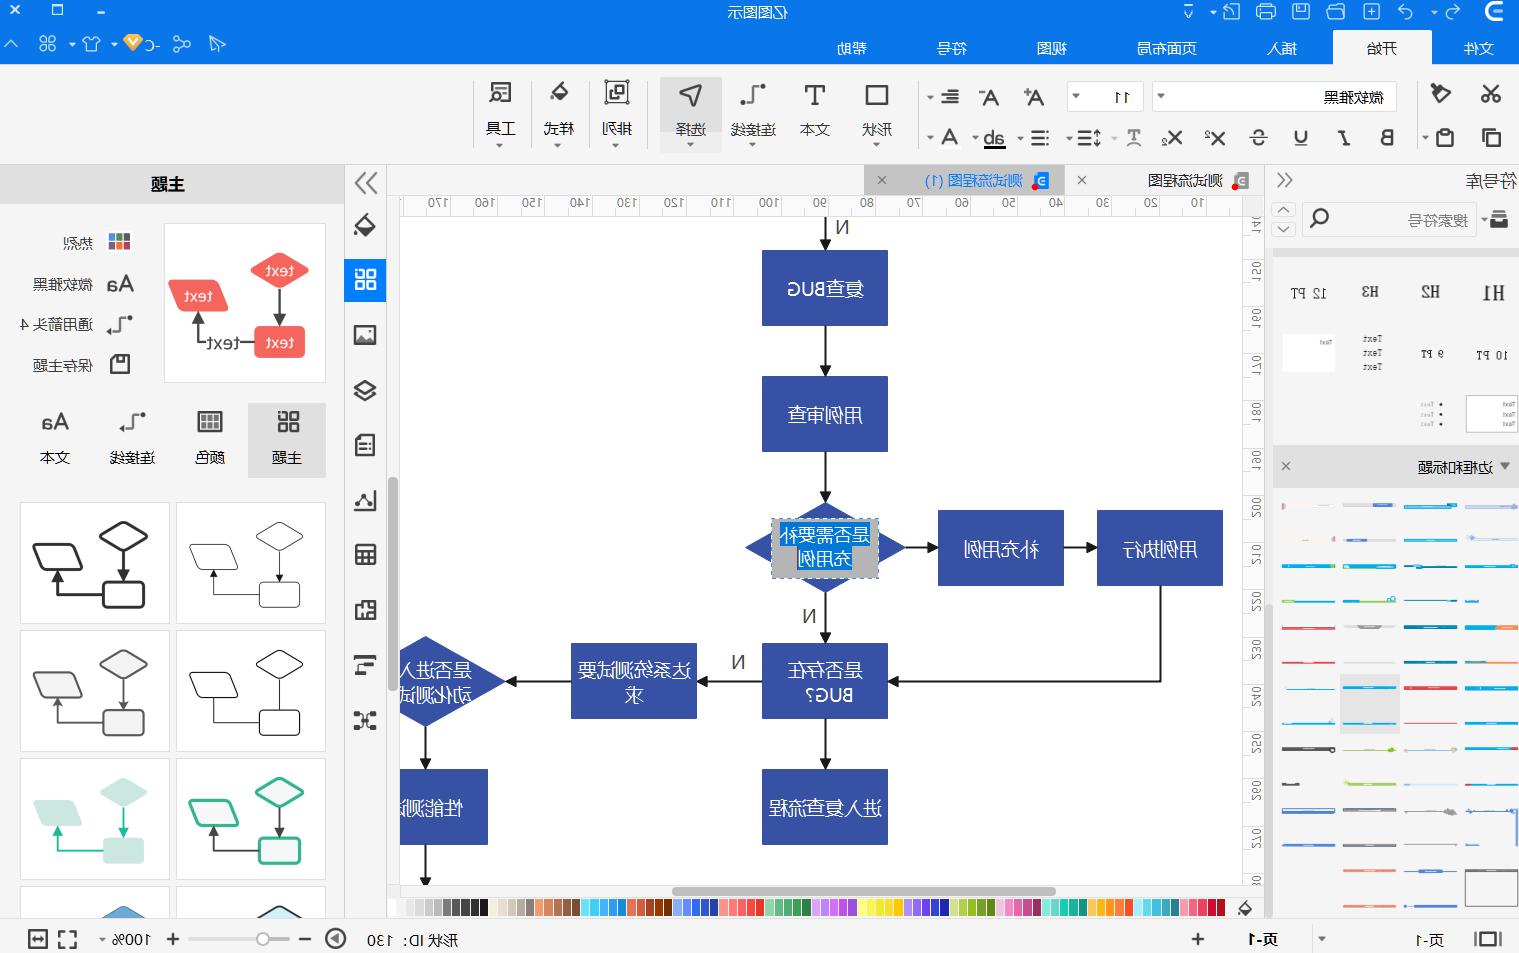Click the new document plus icon in title bar
The image size is (1519, 953).
click(1372, 12)
